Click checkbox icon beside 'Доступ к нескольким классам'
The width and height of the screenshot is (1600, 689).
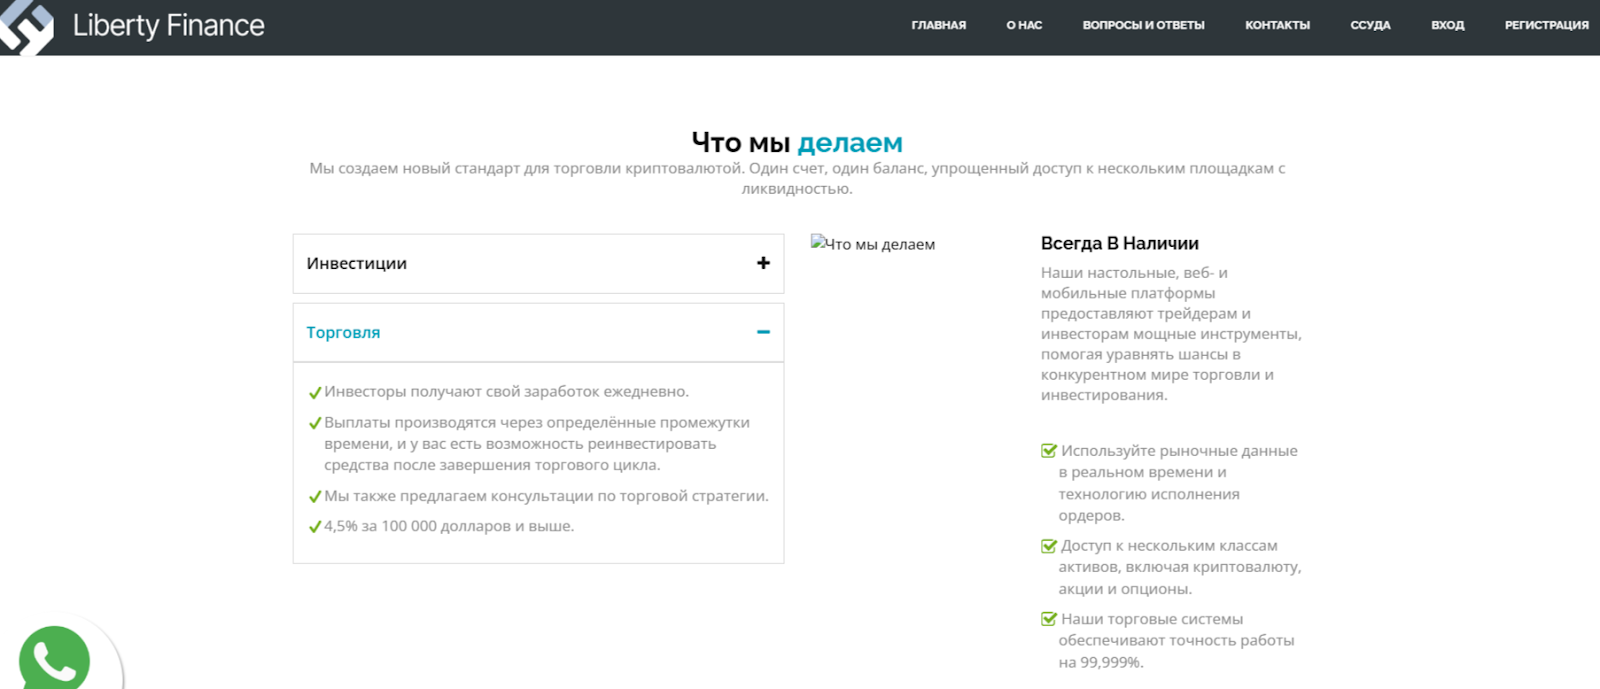1049,546
